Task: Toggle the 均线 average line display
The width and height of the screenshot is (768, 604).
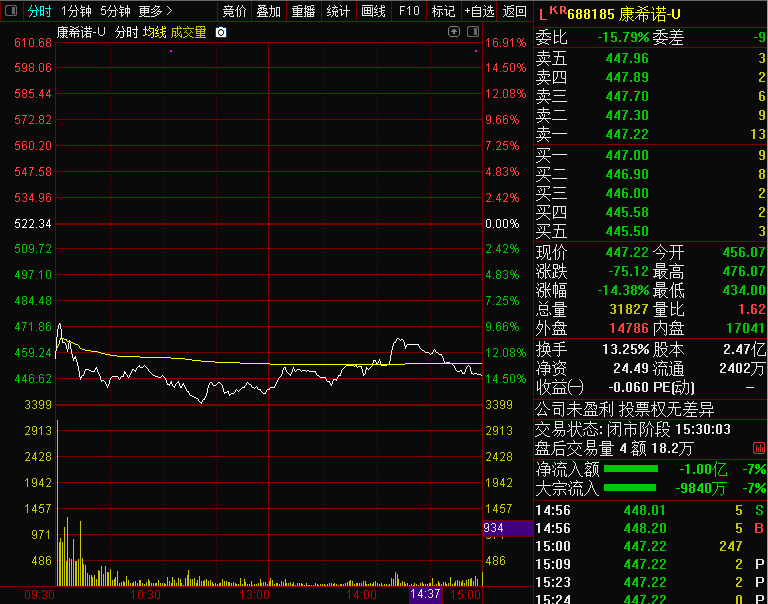Action: (154, 32)
